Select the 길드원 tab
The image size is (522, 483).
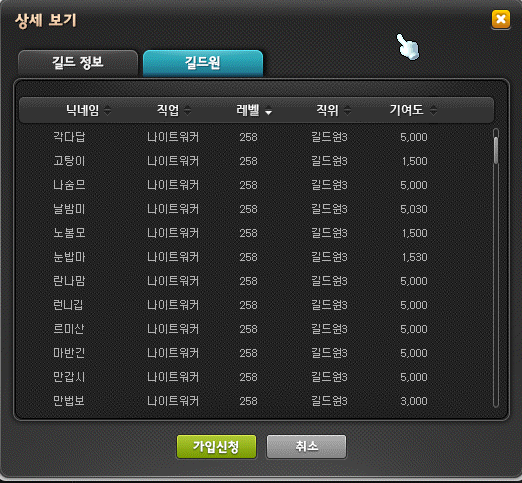(x=203, y=63)
